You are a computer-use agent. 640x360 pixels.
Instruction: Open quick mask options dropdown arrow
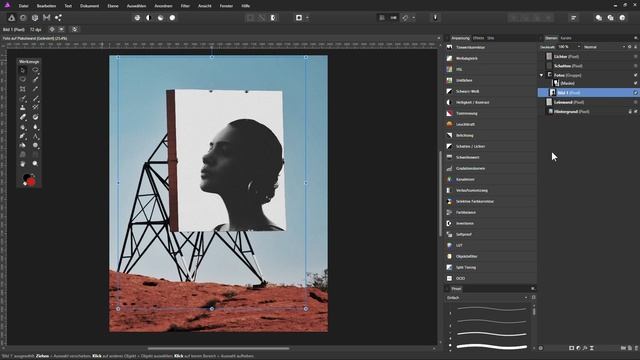pos(307,18)
